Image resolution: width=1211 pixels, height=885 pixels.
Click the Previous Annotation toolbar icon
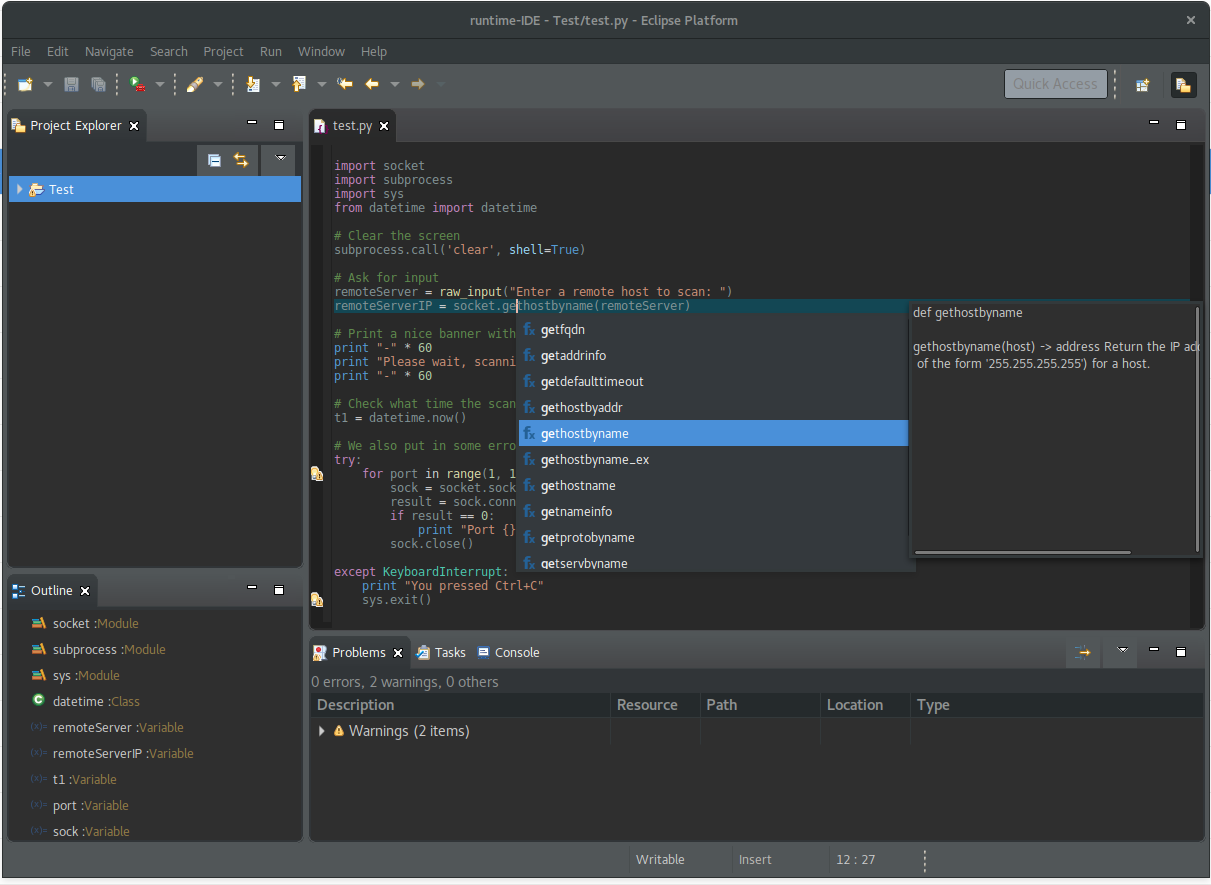(x=300, y=85)
